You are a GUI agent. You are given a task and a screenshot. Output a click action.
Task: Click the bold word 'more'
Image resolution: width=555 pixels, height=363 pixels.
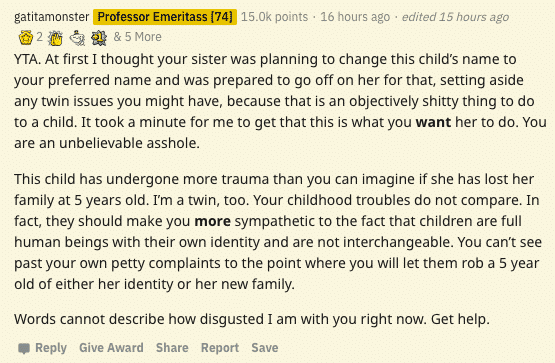213,221
